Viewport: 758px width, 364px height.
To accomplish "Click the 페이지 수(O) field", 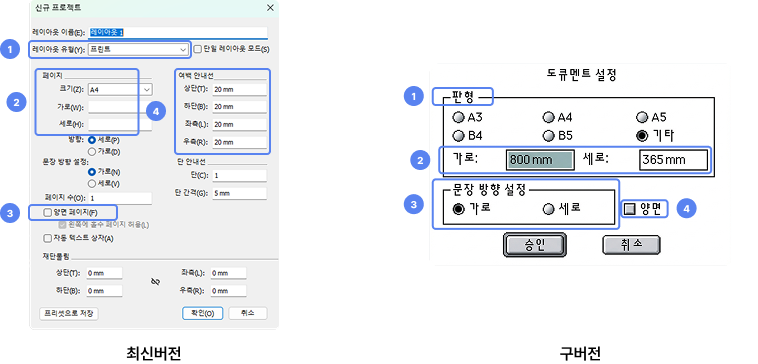I will 120,198.
